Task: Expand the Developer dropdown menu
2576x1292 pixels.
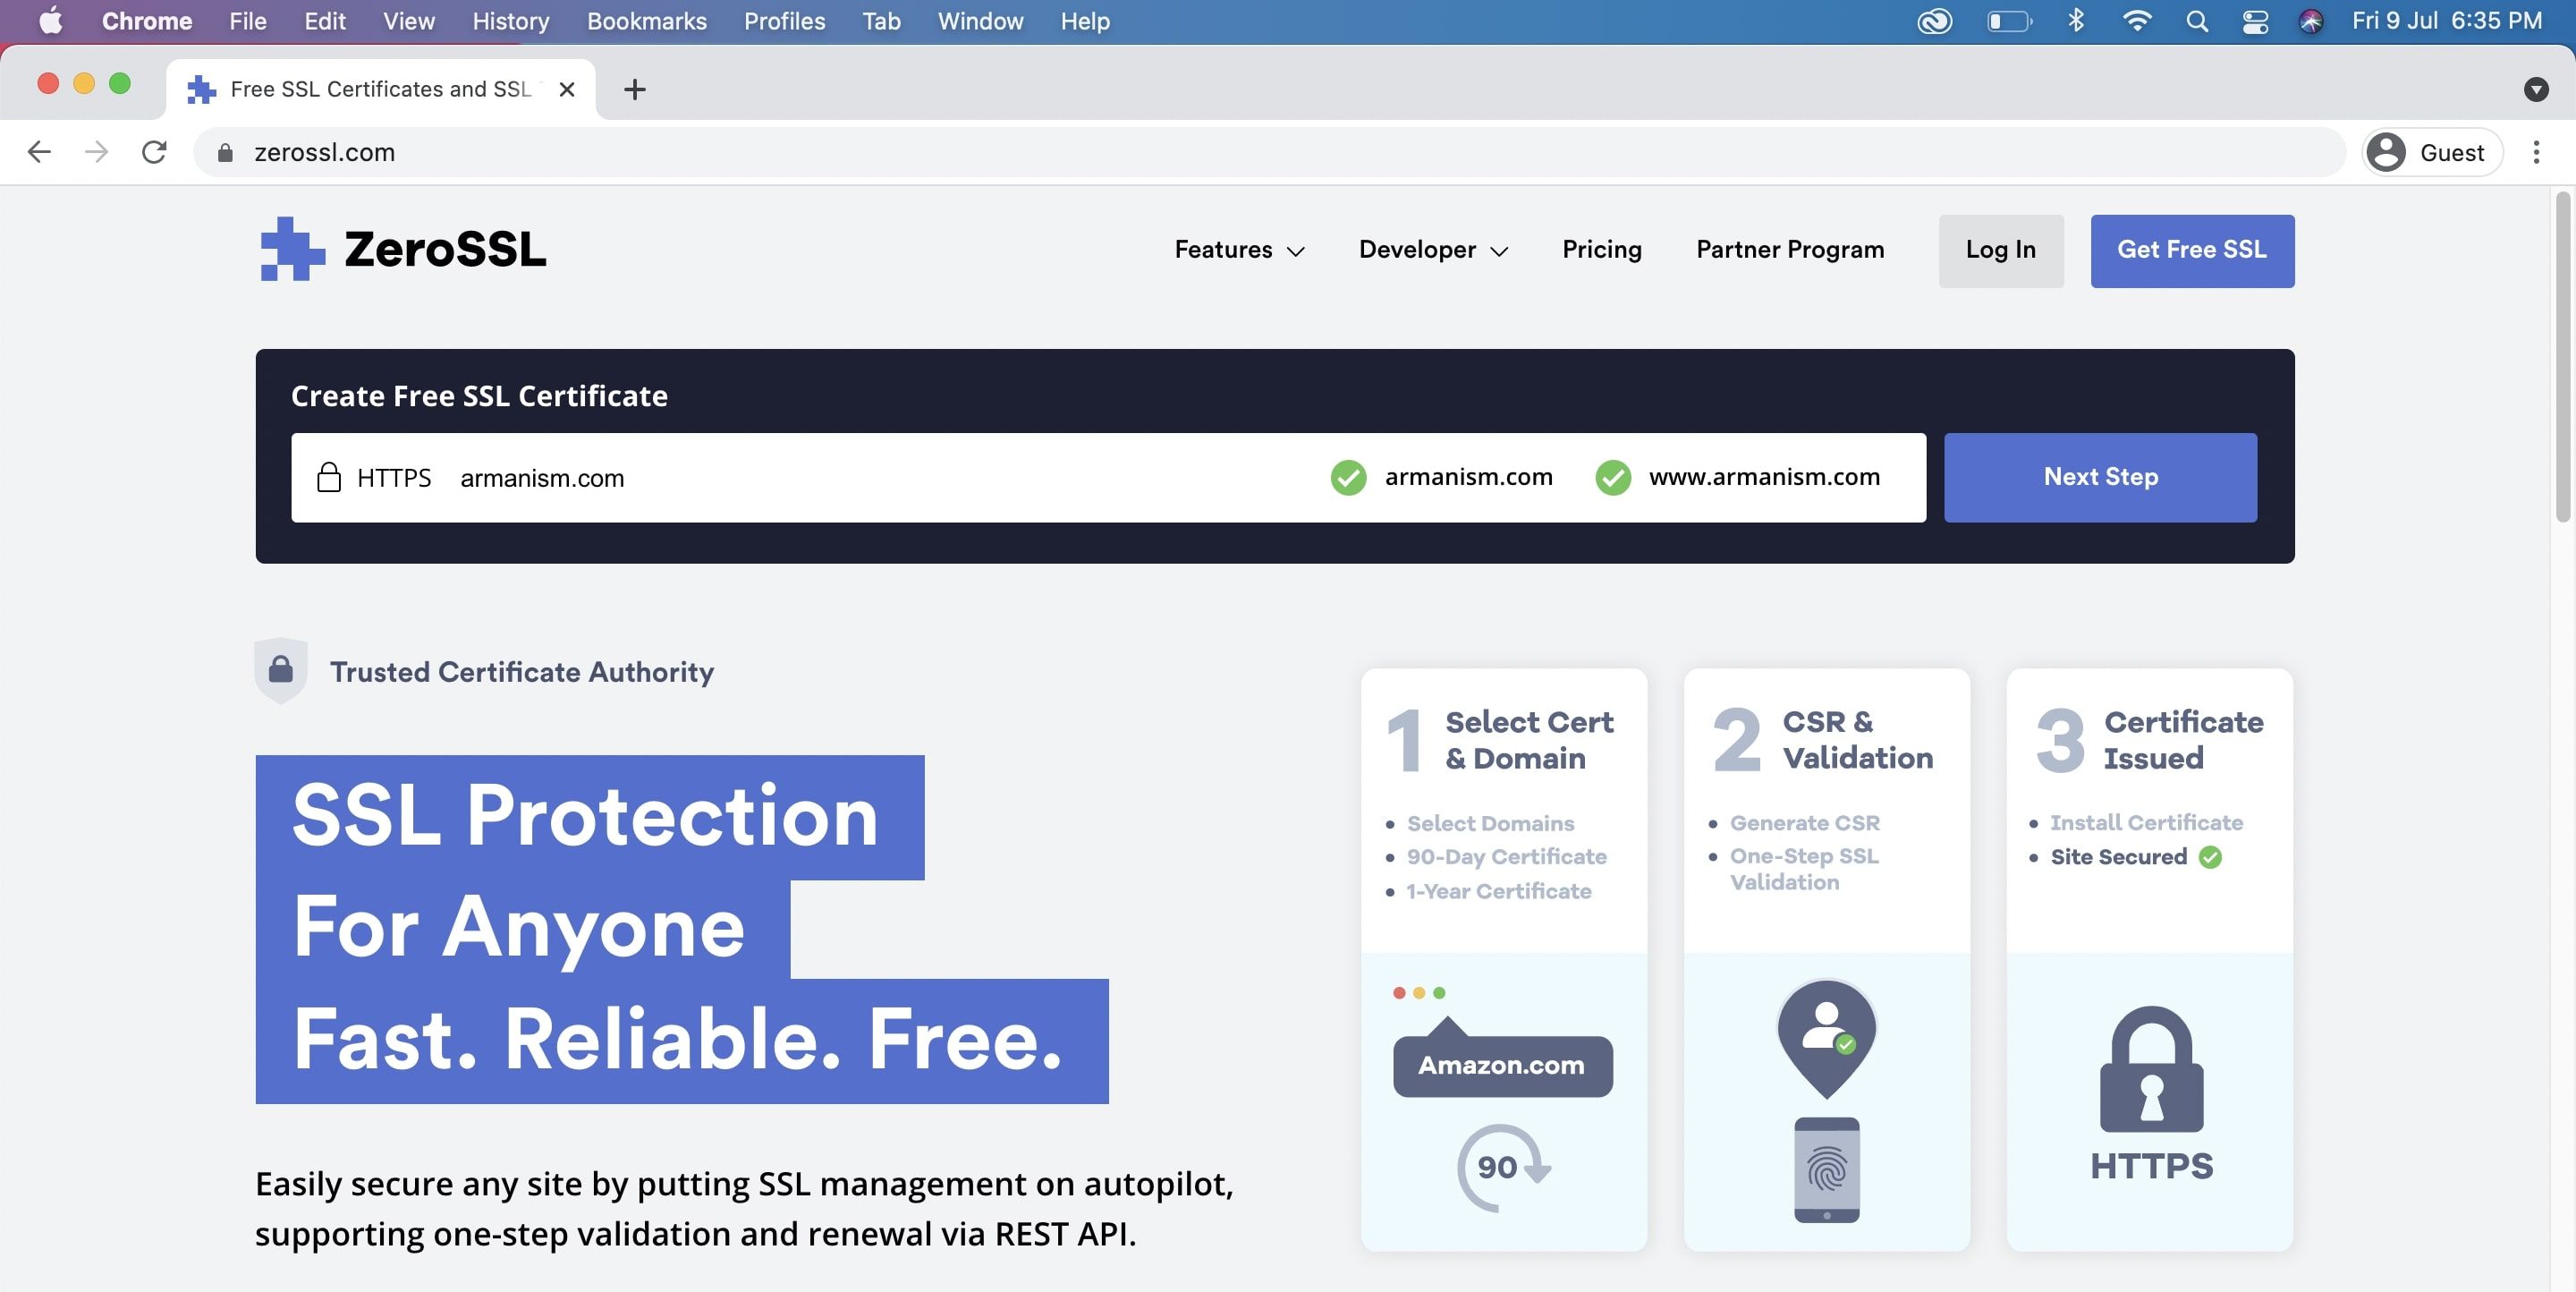Action: 1433,249
